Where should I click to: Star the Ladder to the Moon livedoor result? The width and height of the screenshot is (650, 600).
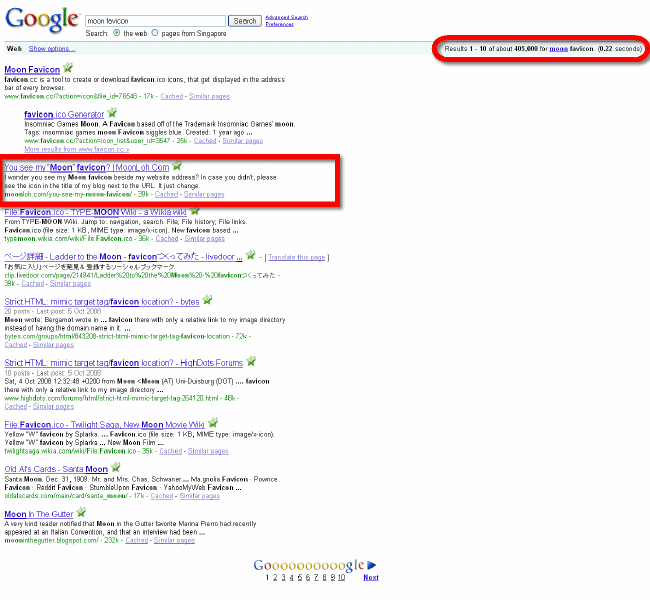pyautogui.click(x=250, y=255)
